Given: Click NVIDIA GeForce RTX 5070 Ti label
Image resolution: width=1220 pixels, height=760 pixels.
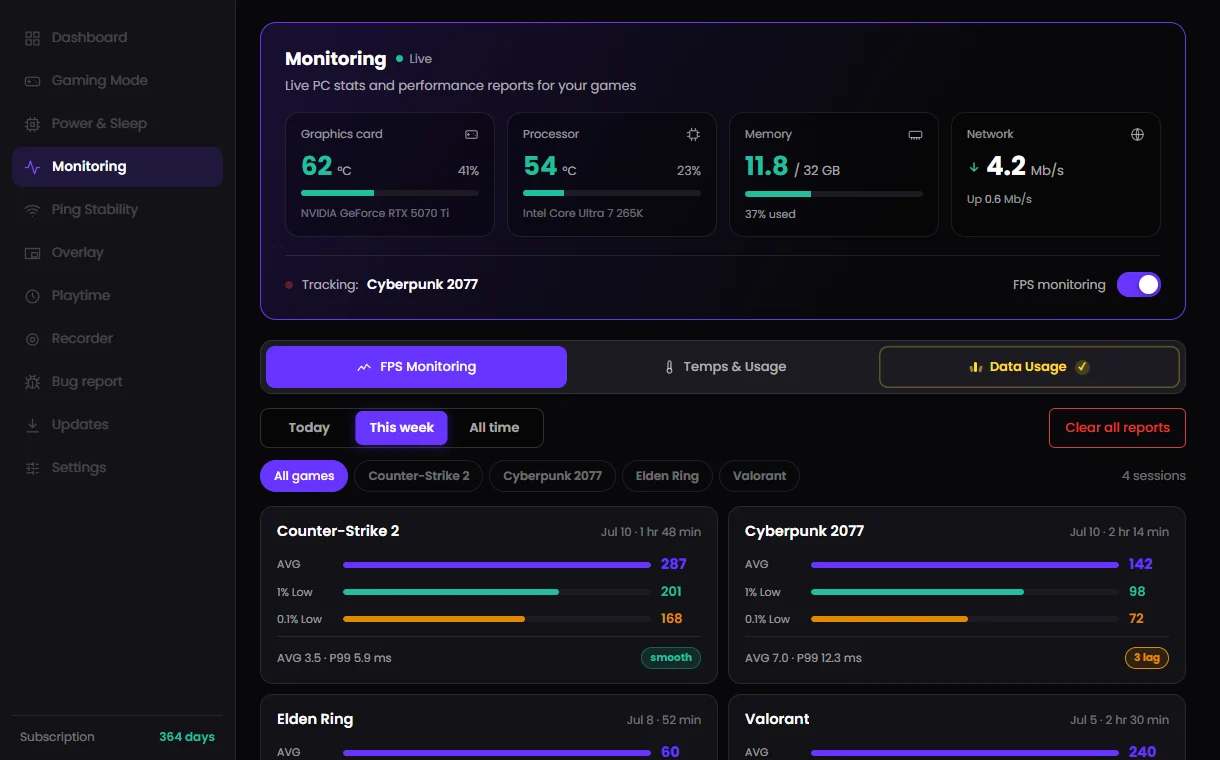Looking at the screenshot, I should coord(375,214).
